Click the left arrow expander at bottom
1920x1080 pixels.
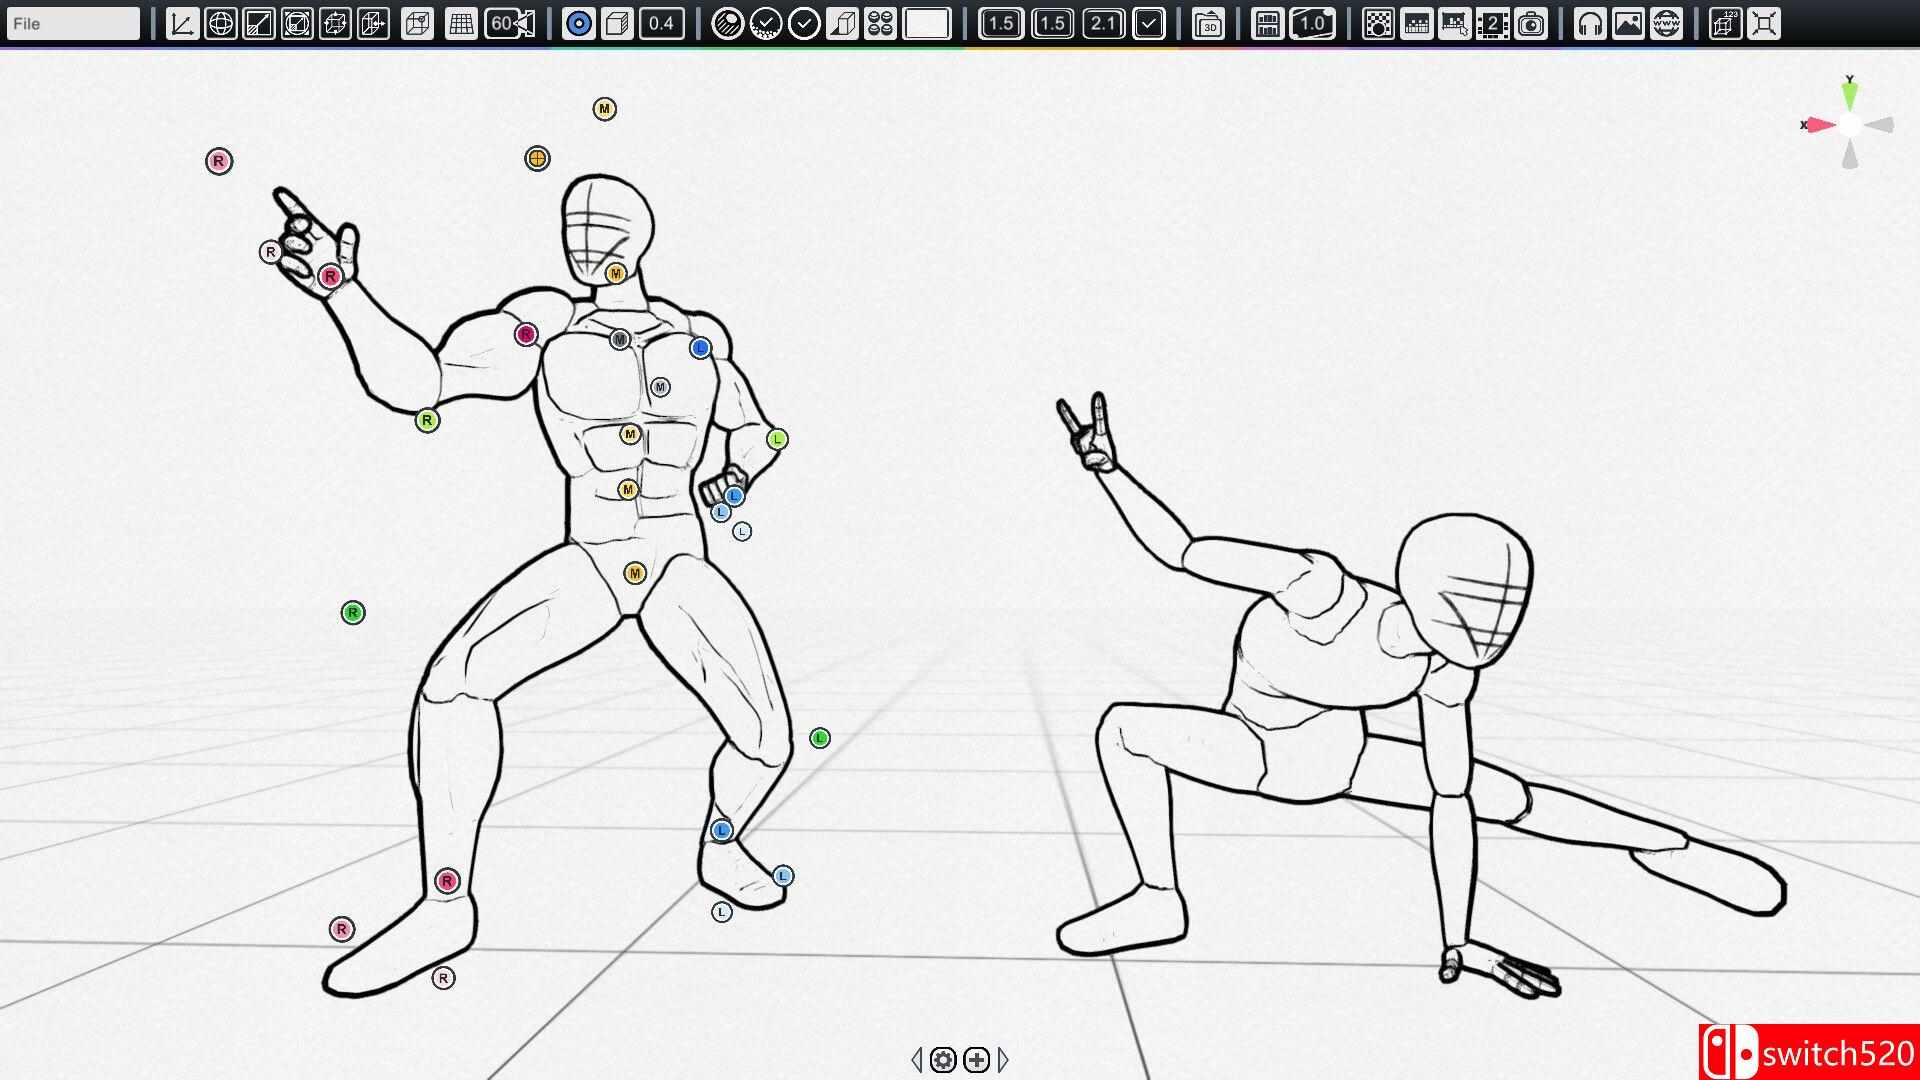(x=916, y=1059)
